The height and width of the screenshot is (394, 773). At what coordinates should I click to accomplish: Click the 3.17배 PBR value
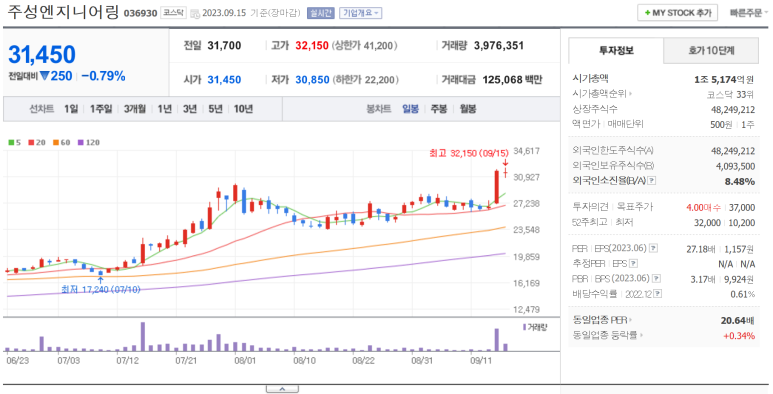[703, 279]
